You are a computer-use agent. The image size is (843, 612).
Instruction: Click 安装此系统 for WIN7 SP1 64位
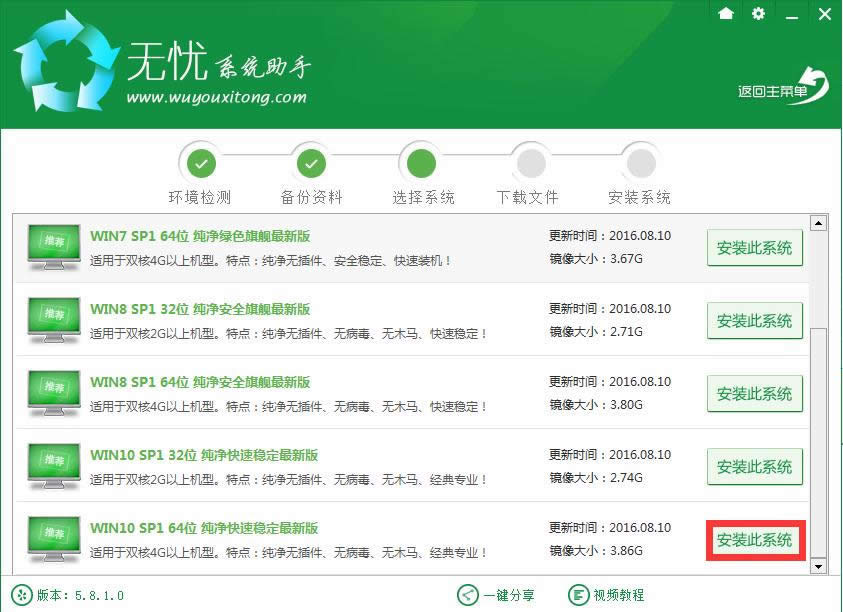point(754,247)
